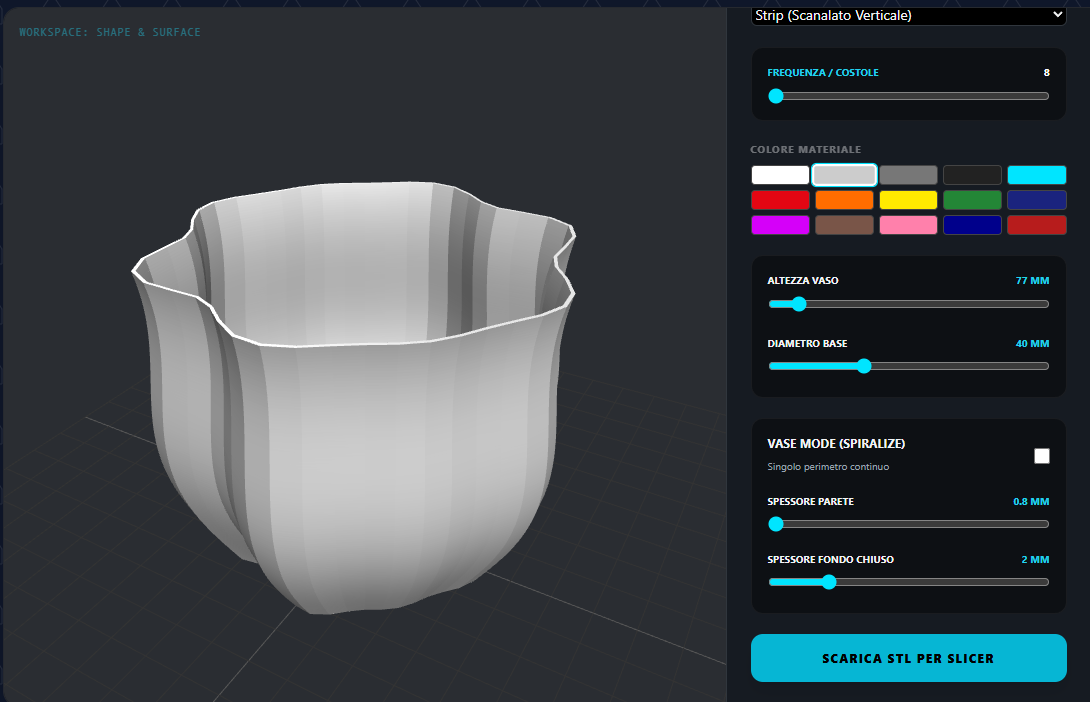Click the "40 MM" diameter value
Image resolution: width=1090 pixels, height=702 pixels.
click(x=1032, y=343)
